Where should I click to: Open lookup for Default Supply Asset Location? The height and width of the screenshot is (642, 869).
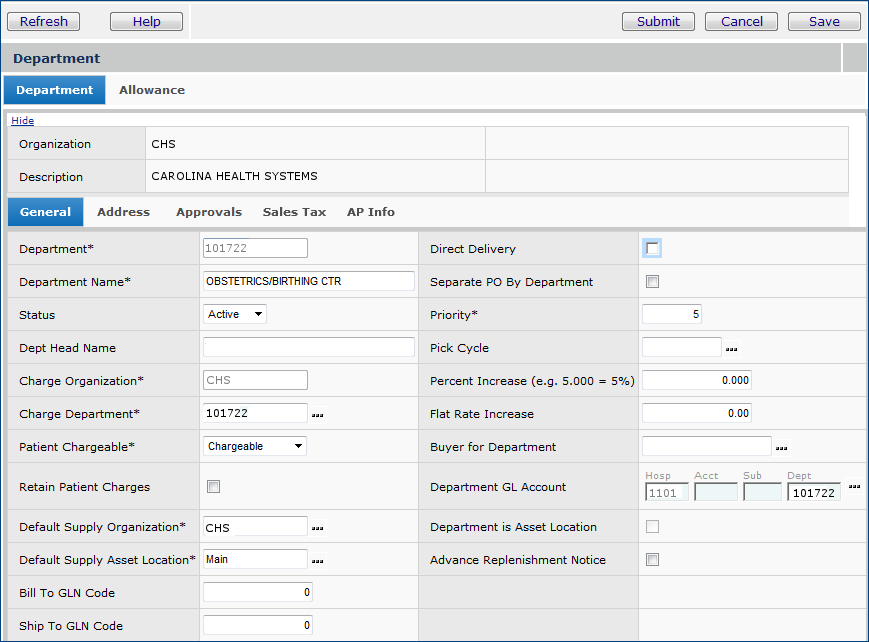318,560
